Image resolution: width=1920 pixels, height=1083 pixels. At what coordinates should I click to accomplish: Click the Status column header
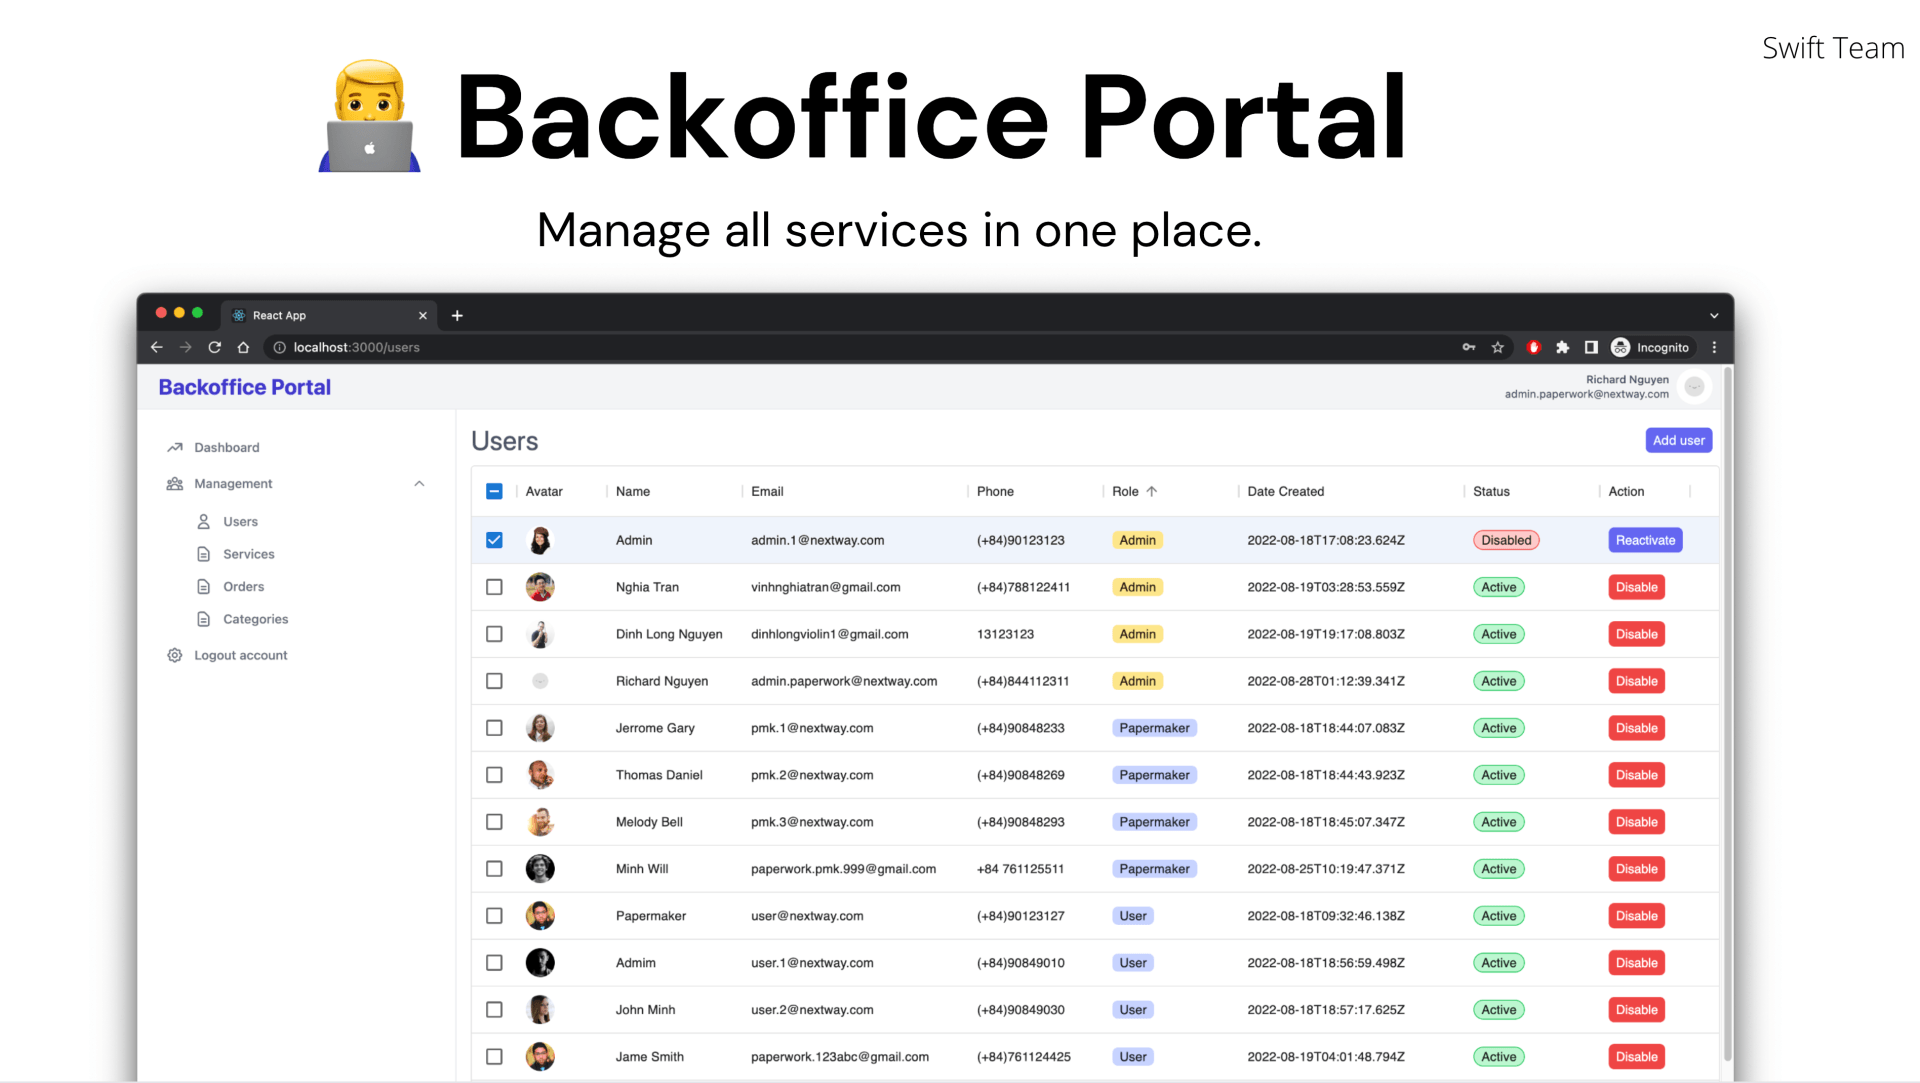pyautogui.click(x=1491, y=491)
